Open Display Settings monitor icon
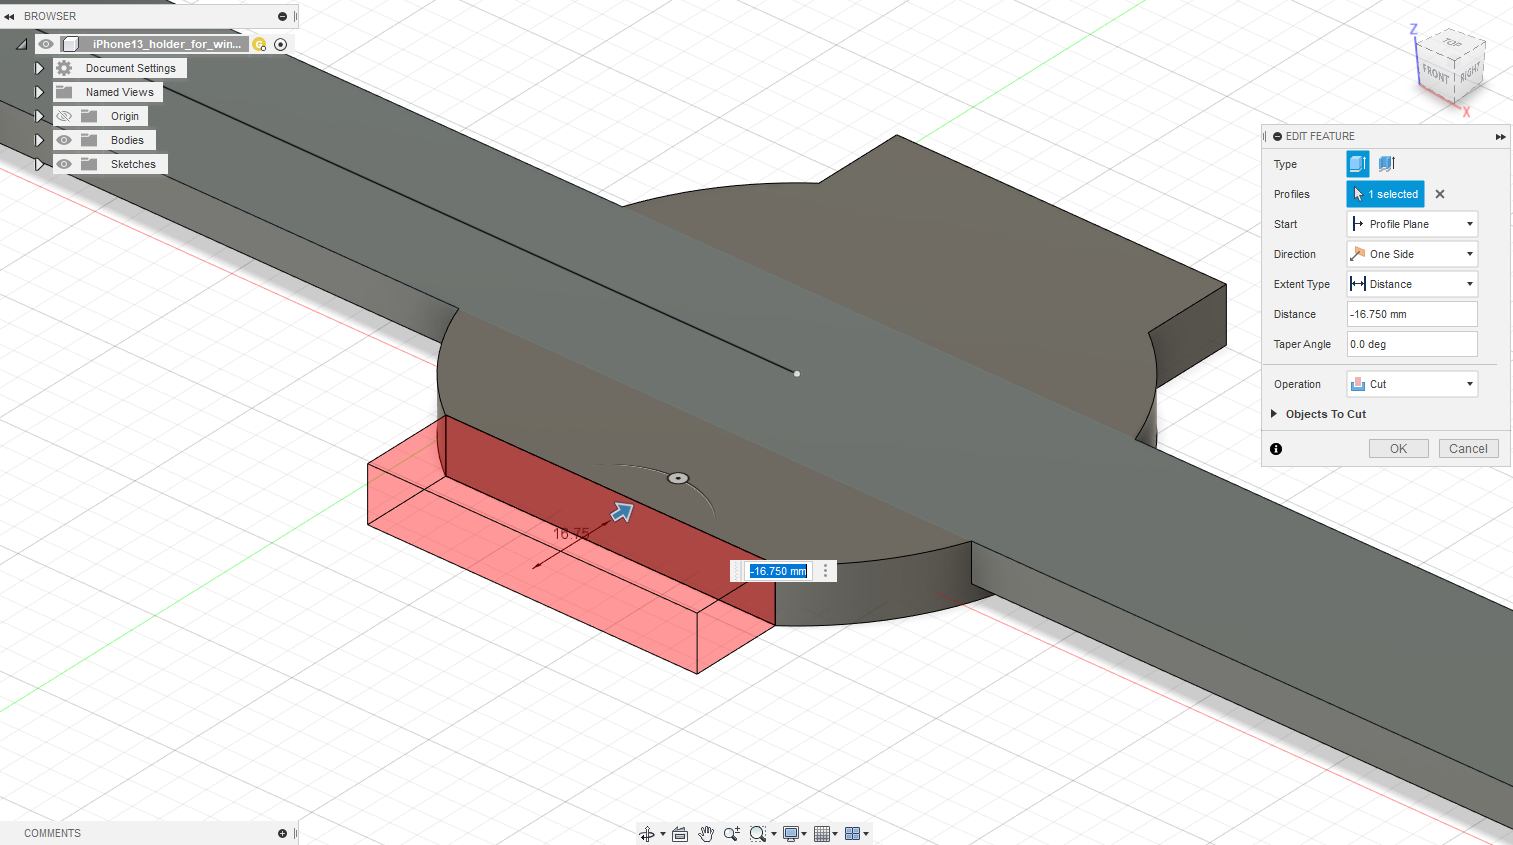 pos(791,834)
